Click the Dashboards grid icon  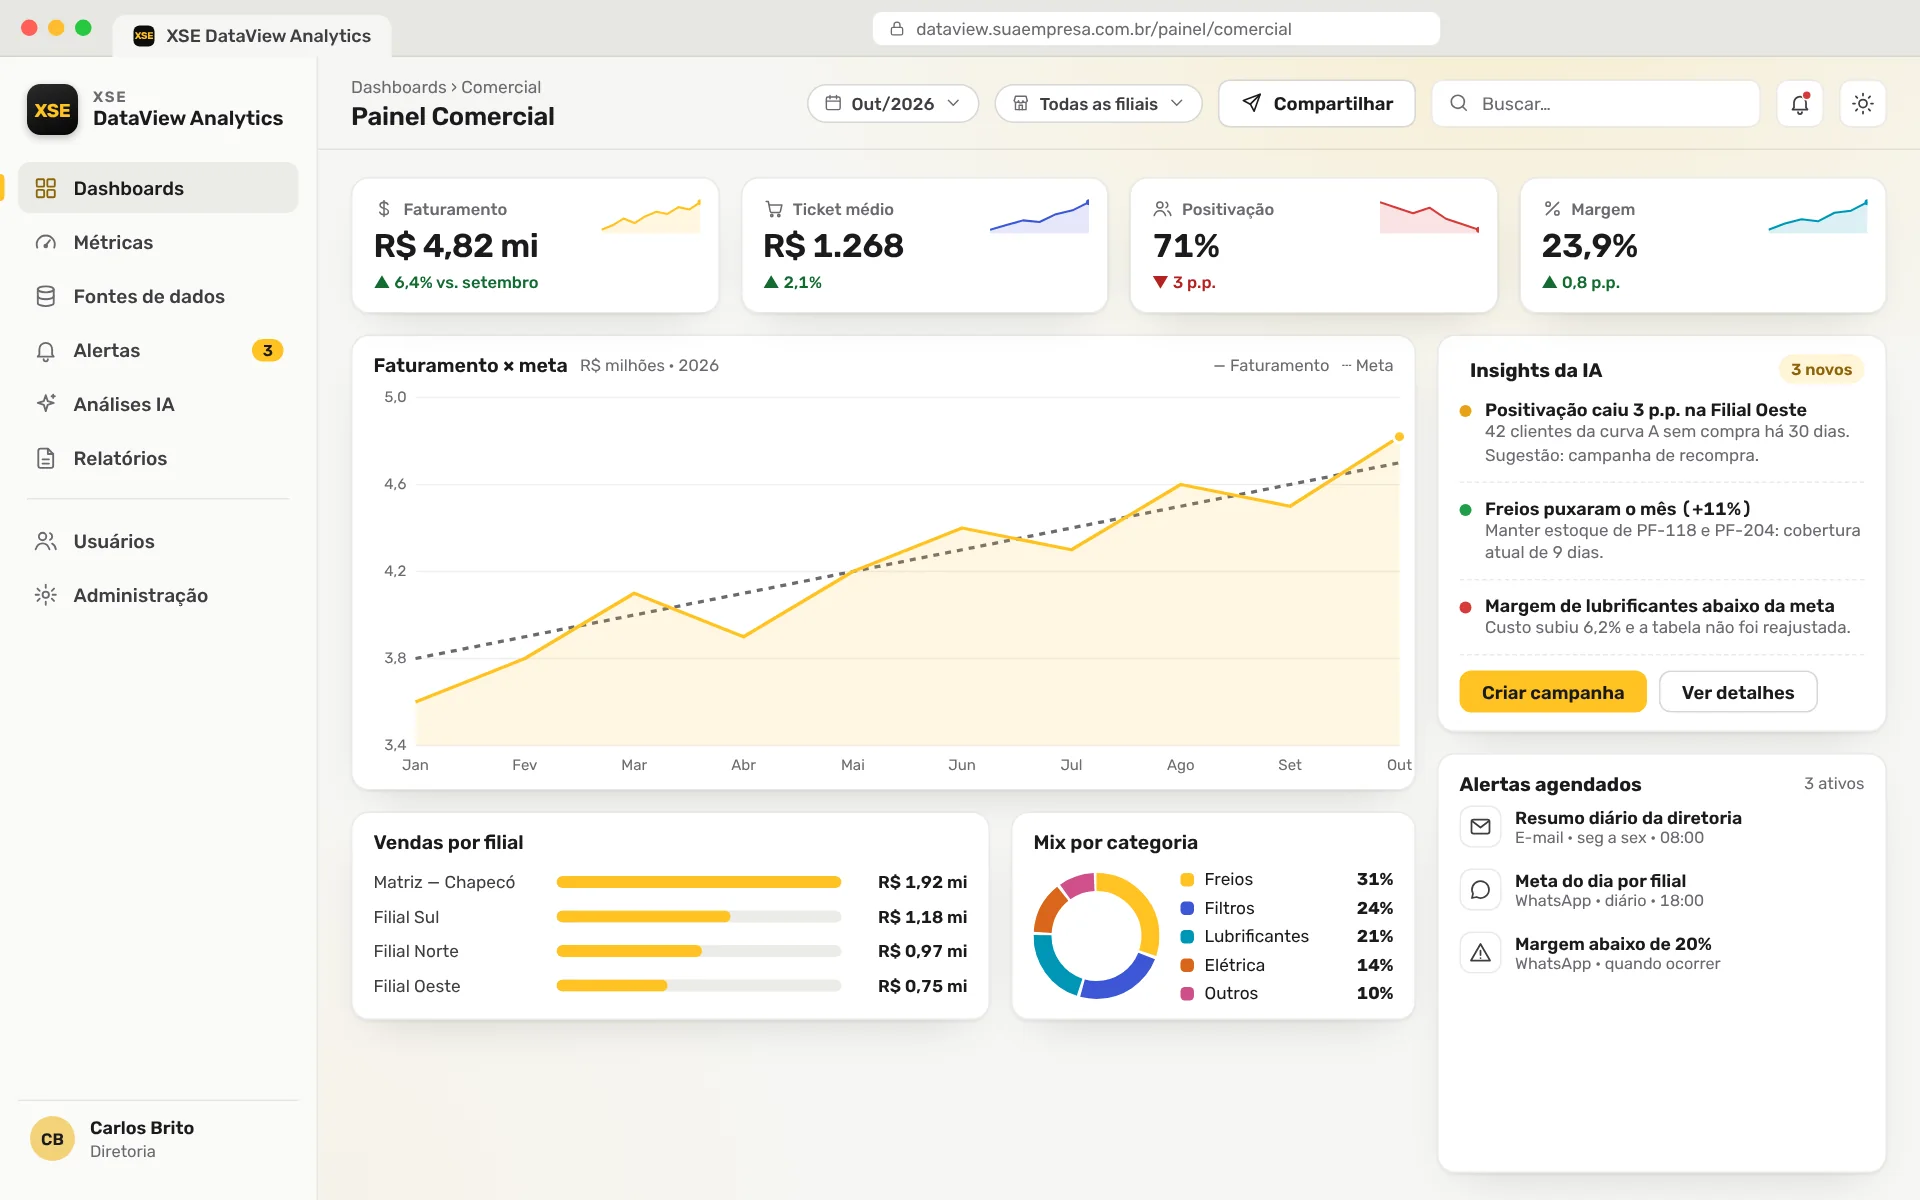pos(46,188)
